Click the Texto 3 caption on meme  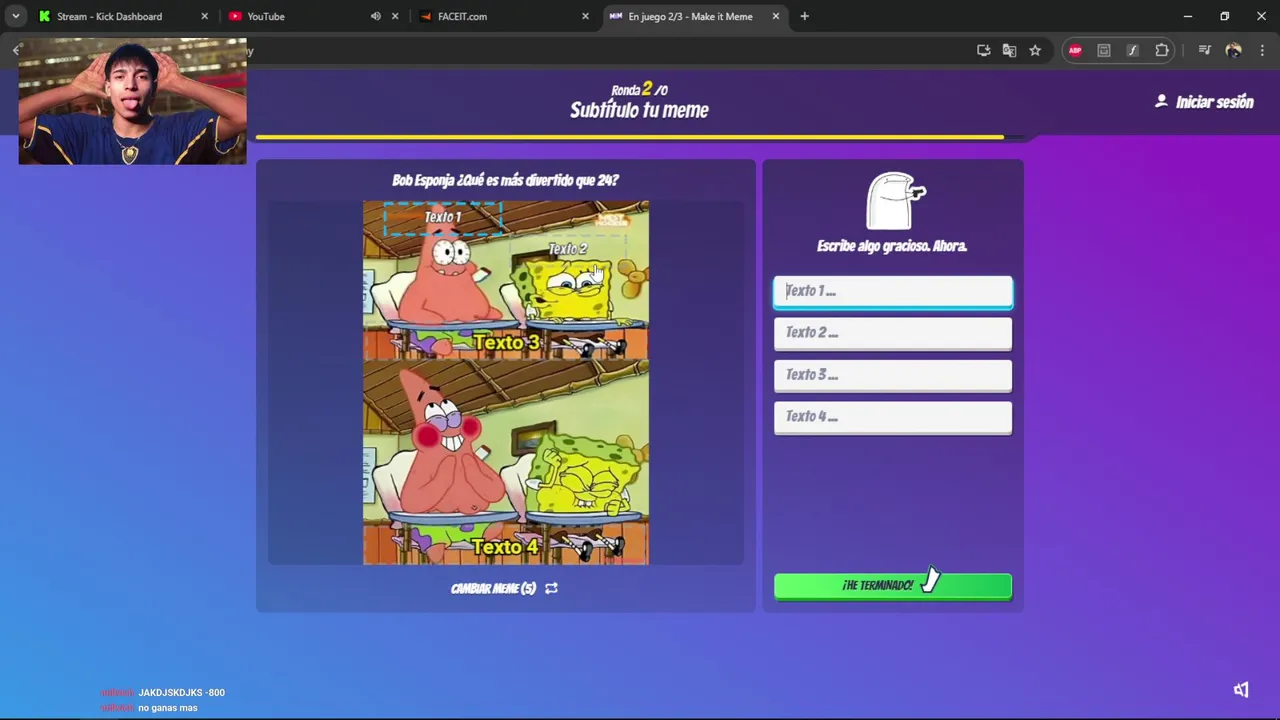(x=506, y=343)
